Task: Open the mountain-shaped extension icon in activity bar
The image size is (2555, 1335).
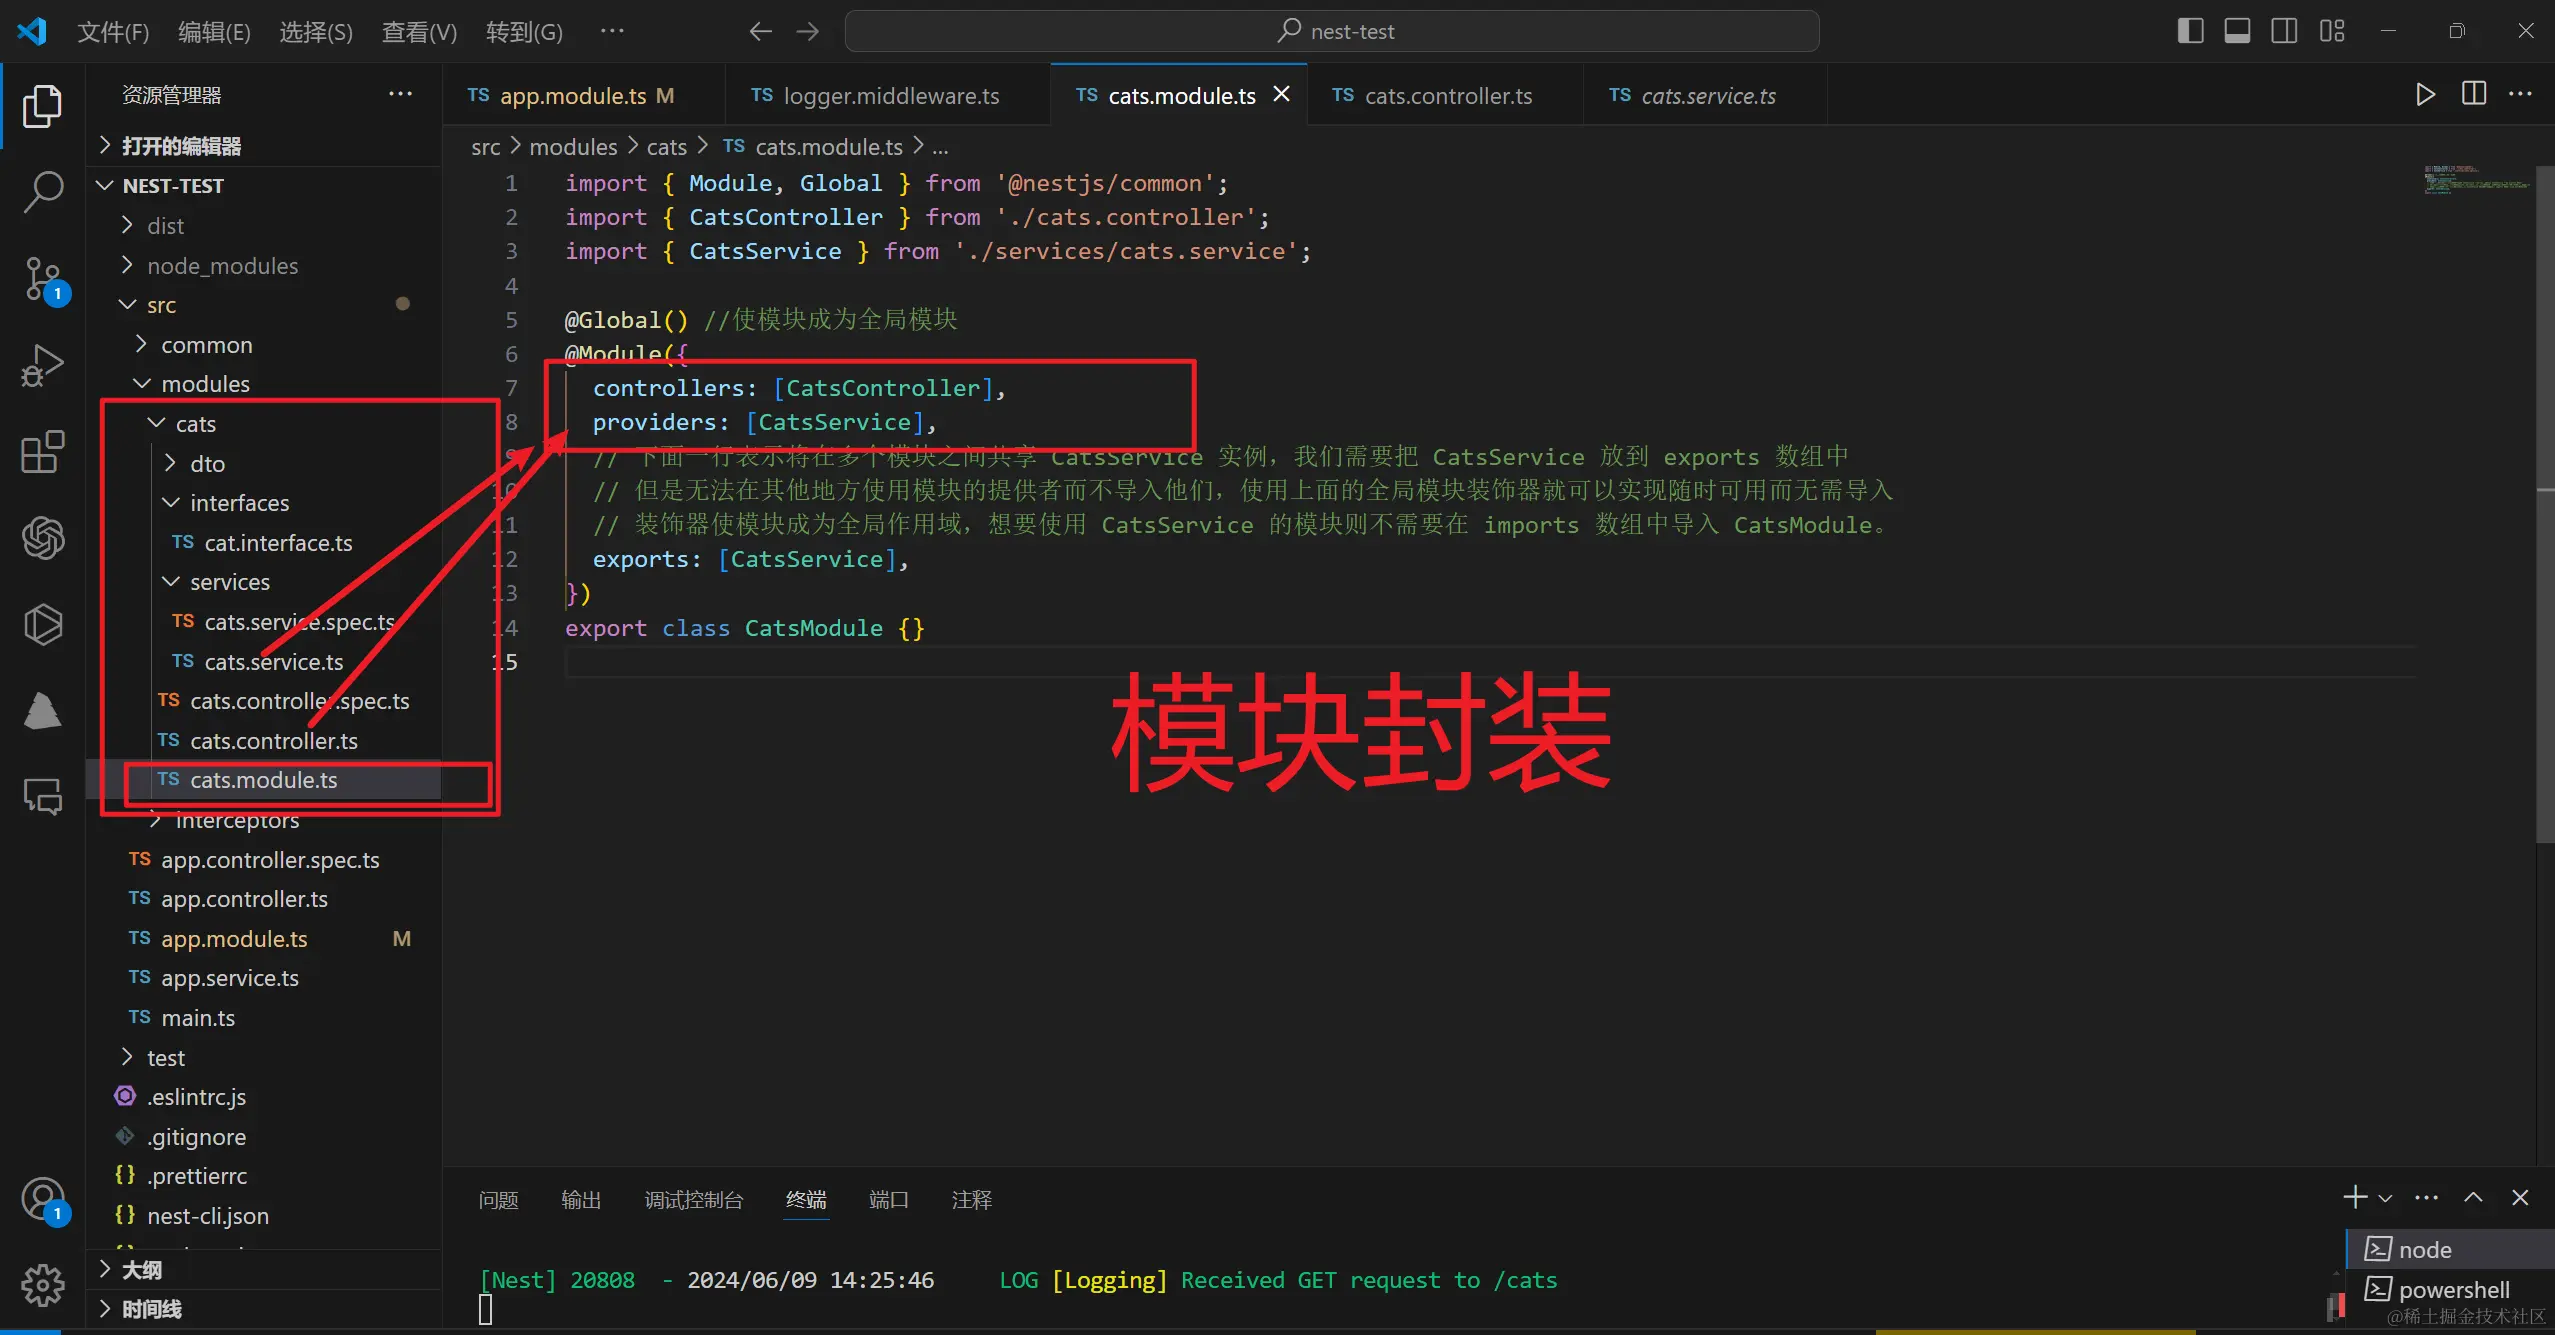Action: point(42,711)
